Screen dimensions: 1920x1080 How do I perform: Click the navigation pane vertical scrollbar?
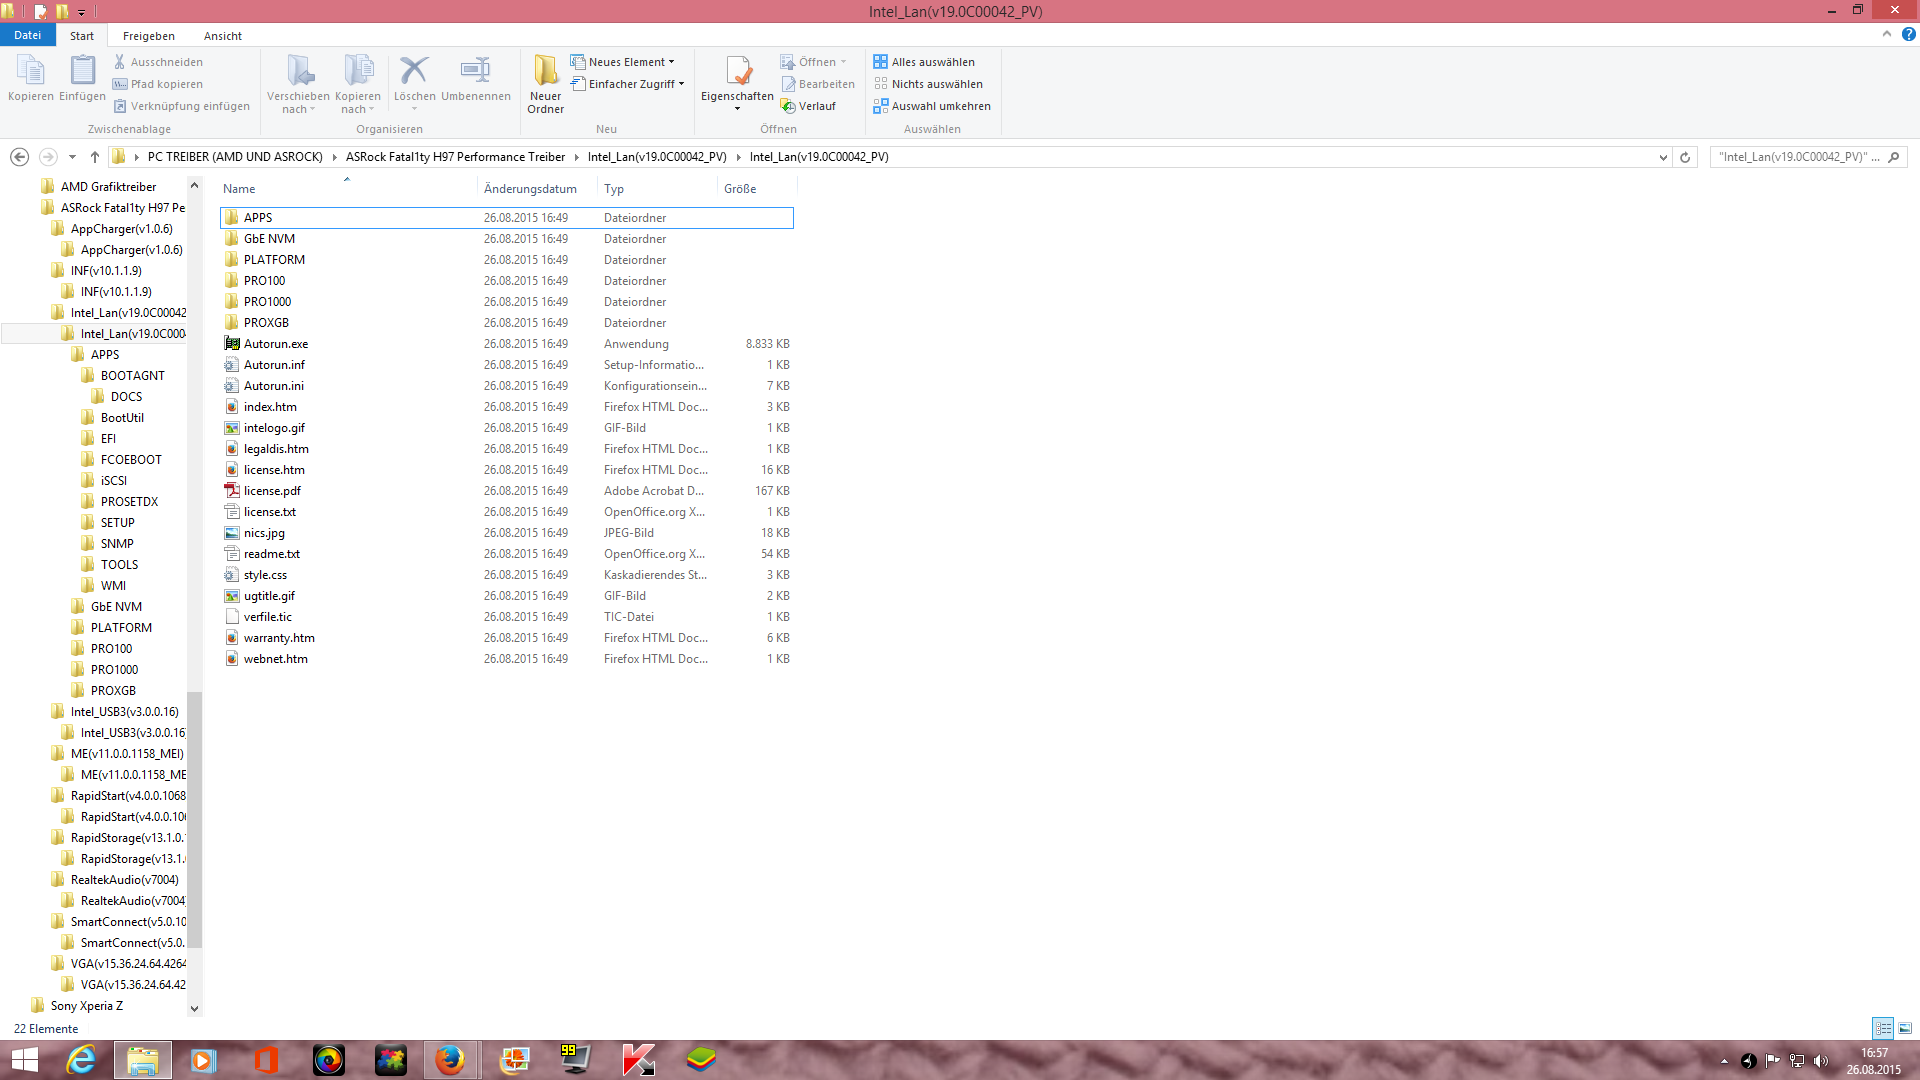195,820
